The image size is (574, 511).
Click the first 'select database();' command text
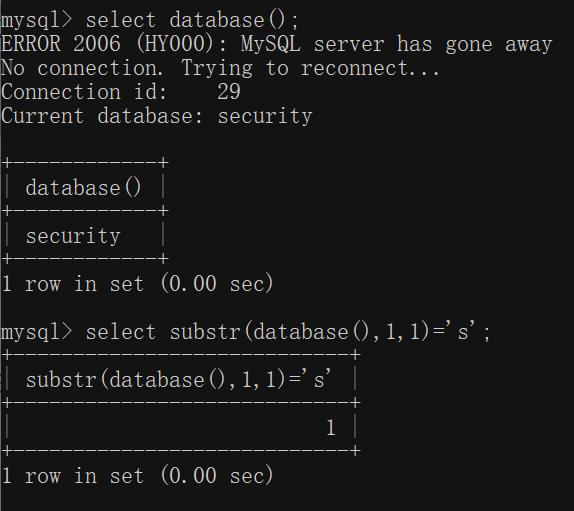pos(192,20)
